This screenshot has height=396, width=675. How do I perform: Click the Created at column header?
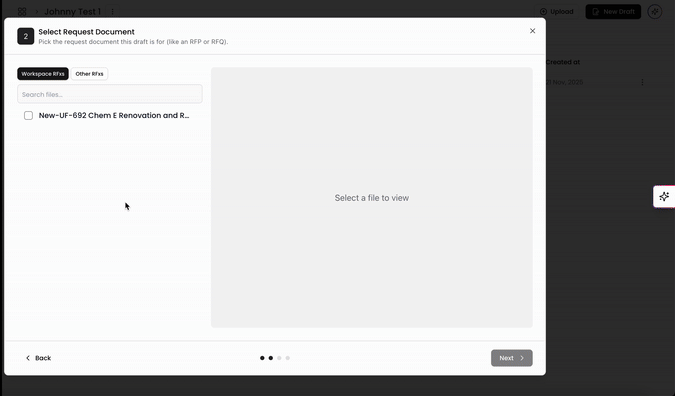point(563,62)
